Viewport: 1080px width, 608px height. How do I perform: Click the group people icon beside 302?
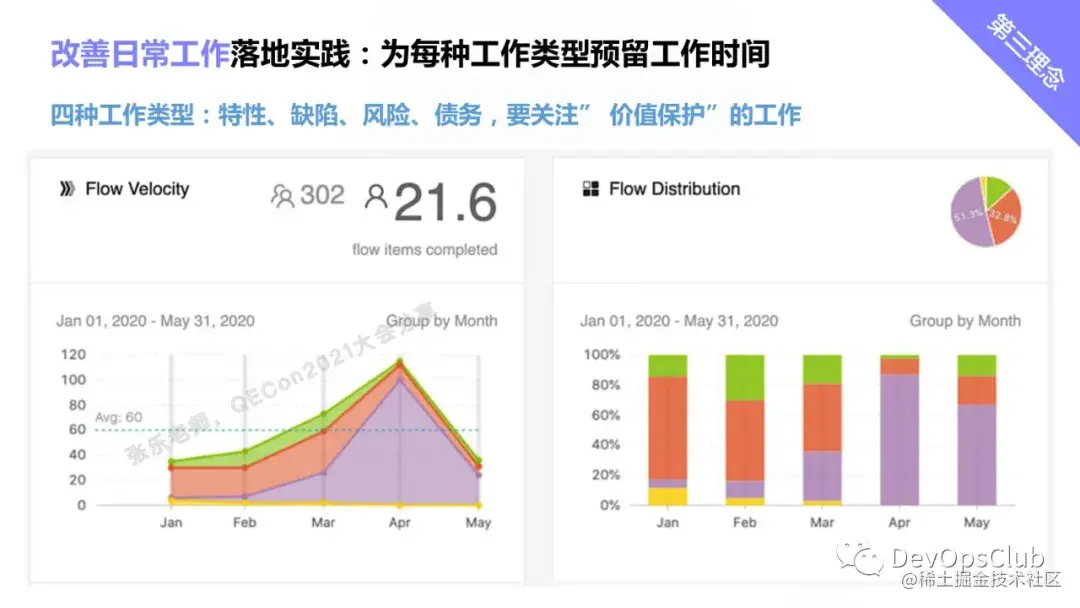tap(282, 196)
